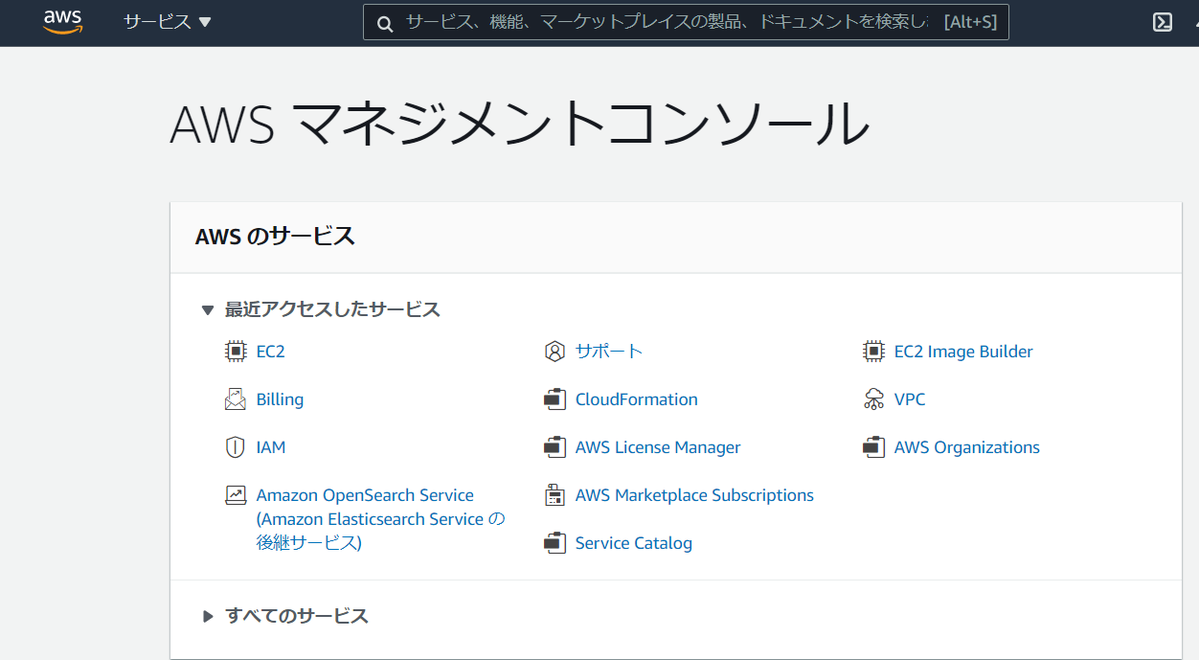The width and height of the screenshot is (1199, 660).
Task: Click the AWS Marketplace Subscriptions icon
Action: click(555, 495)
